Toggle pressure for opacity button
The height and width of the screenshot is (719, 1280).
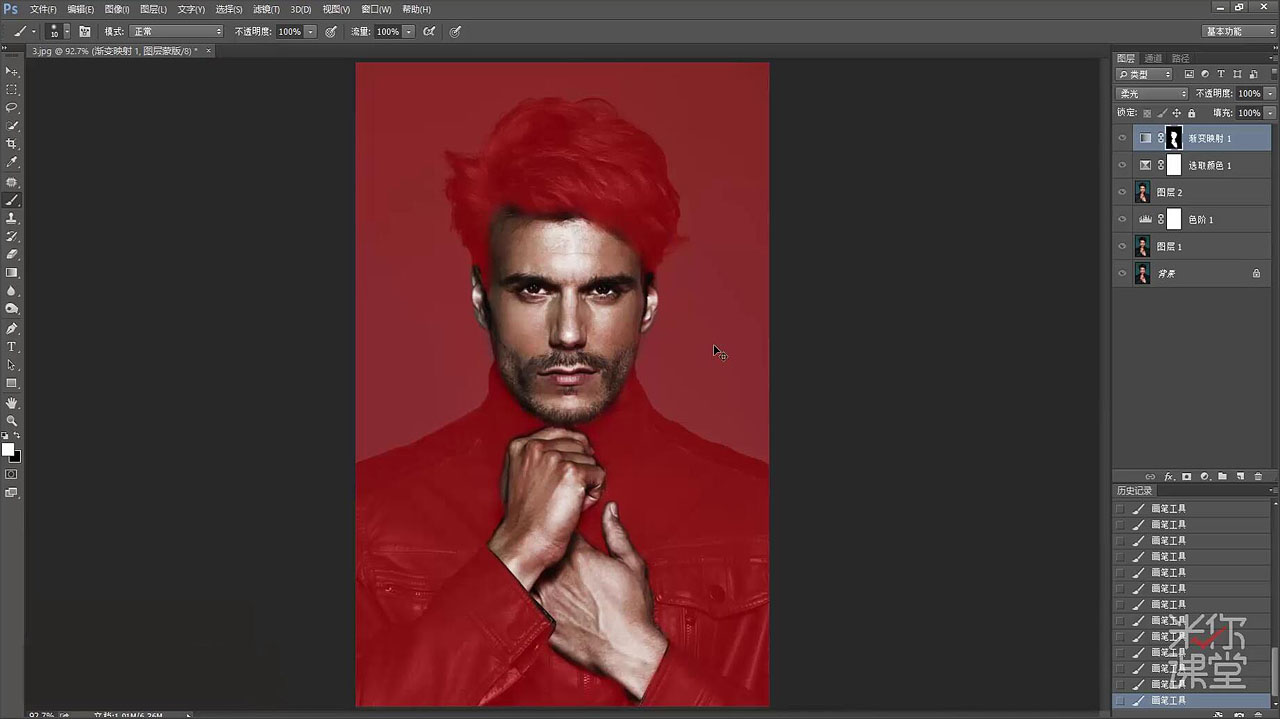[x=331, y=32]
